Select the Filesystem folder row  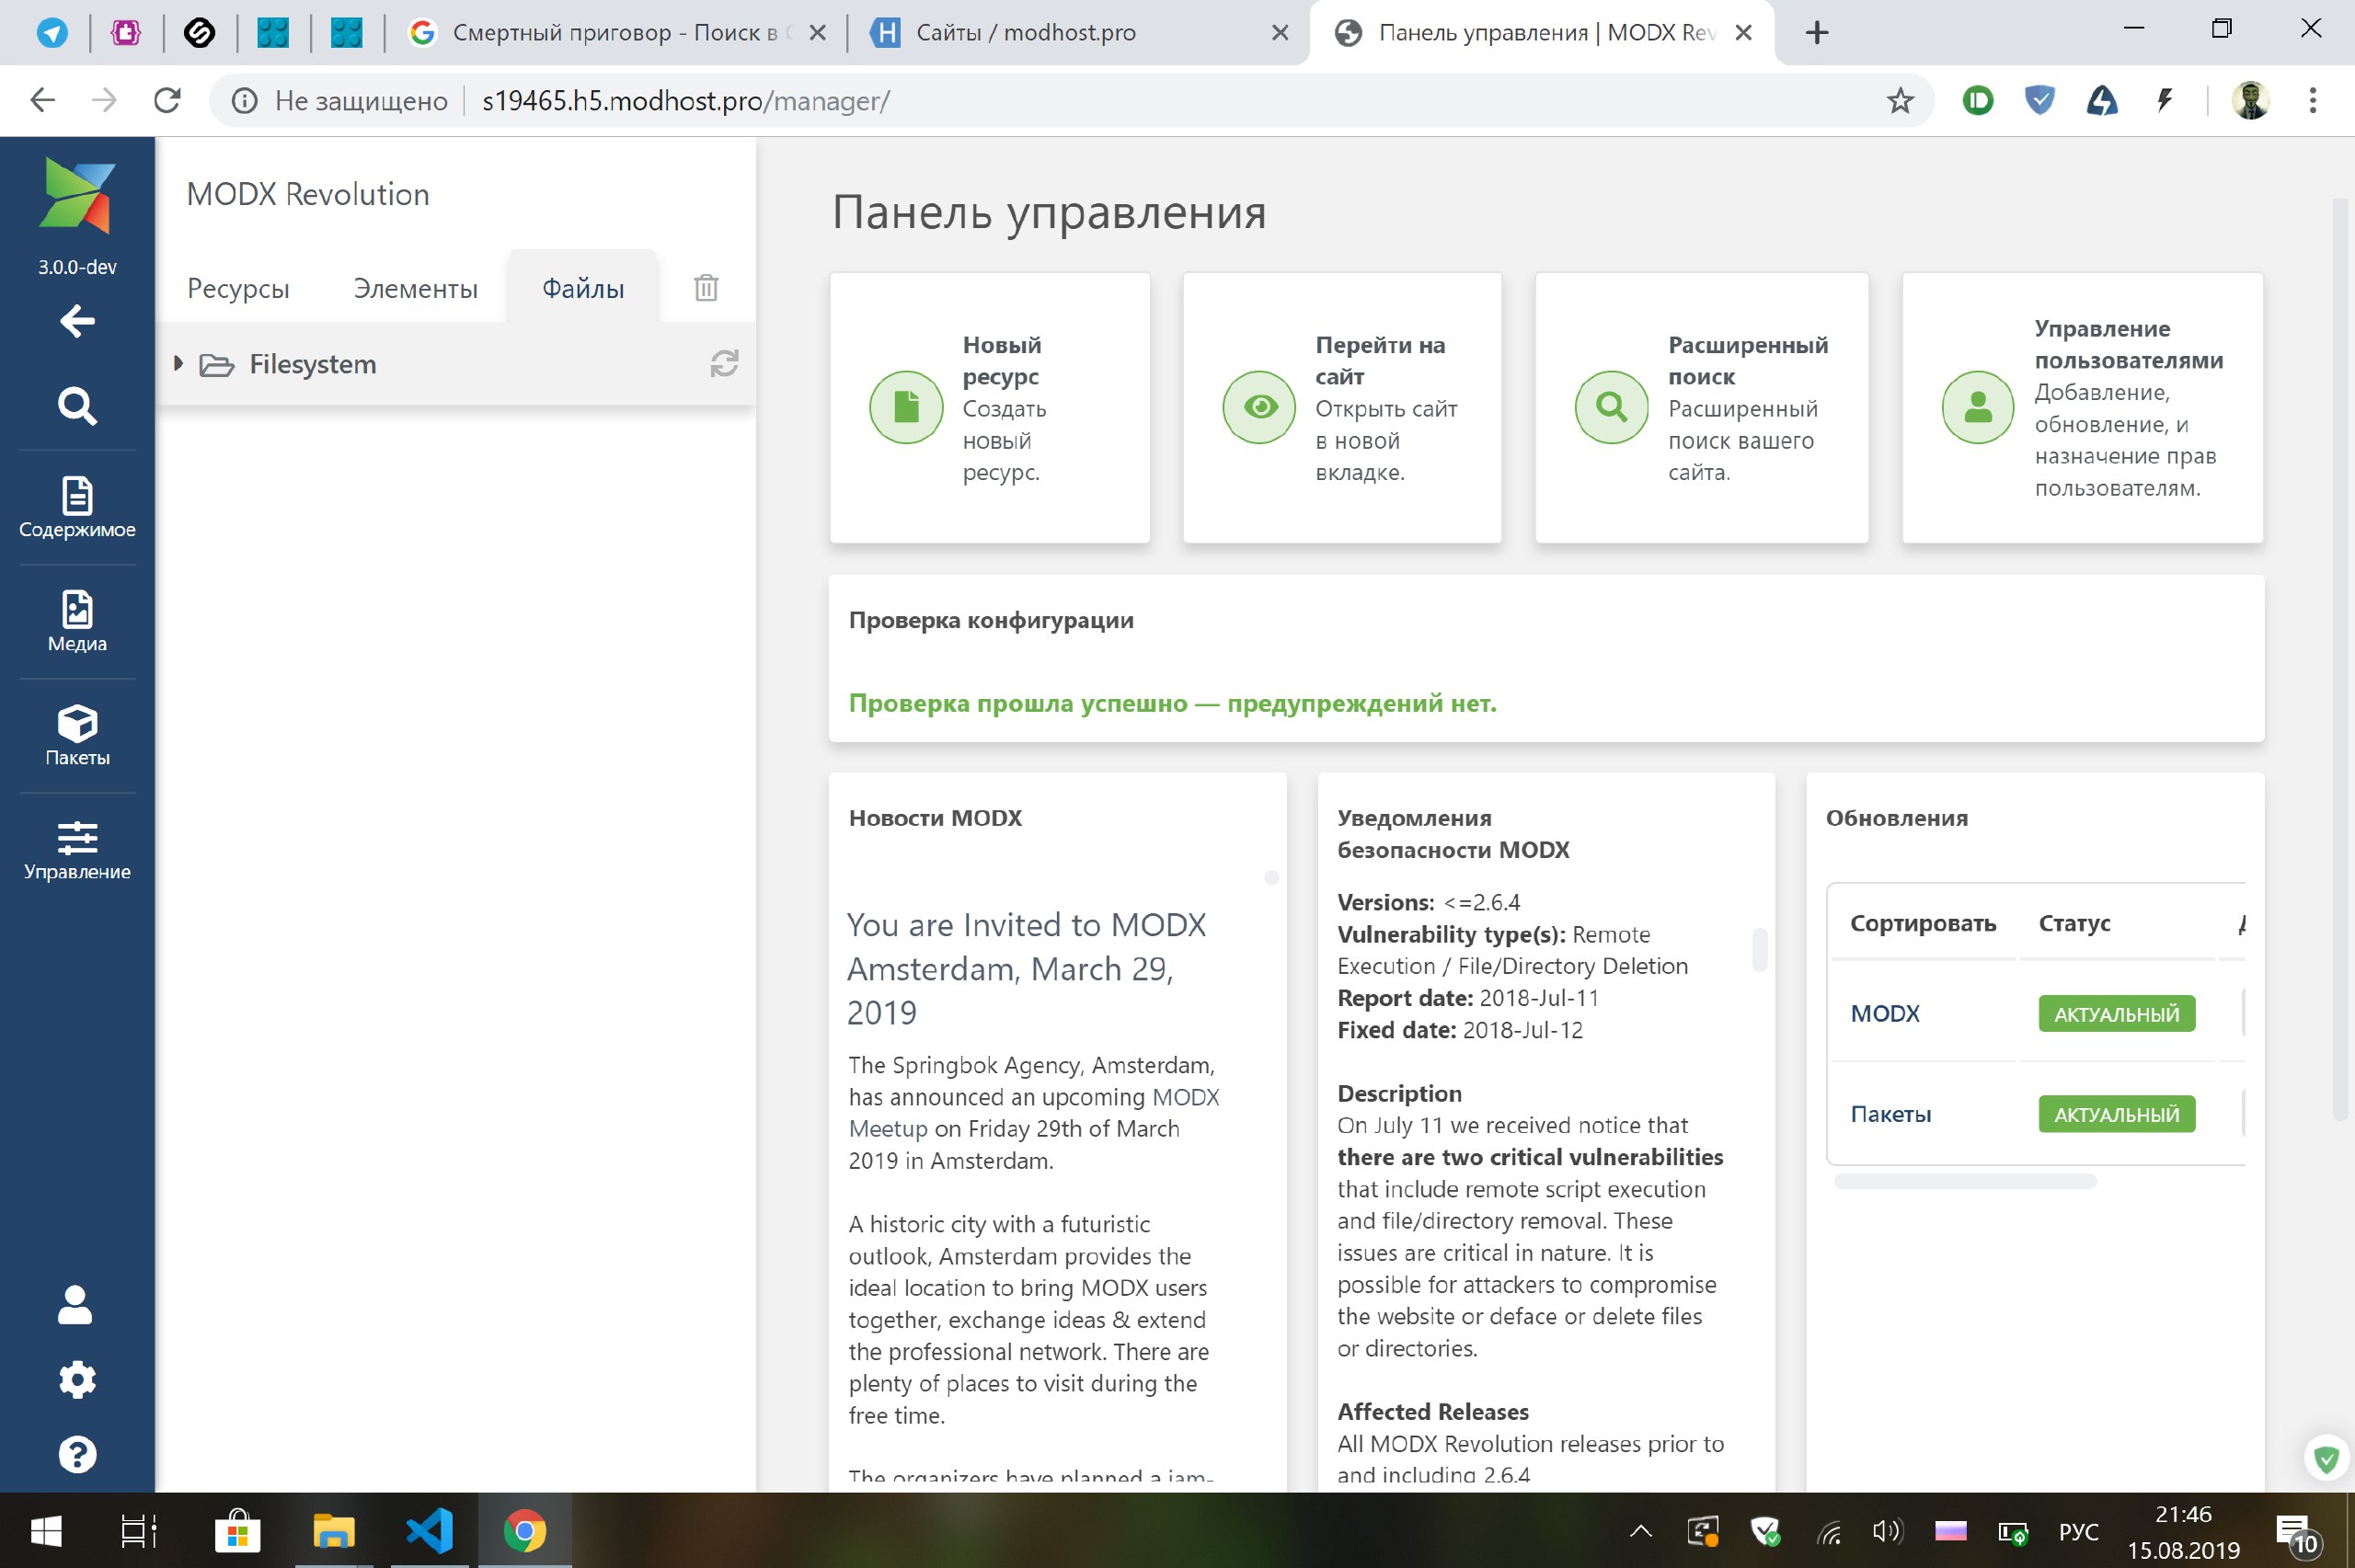tap(456, 364)
